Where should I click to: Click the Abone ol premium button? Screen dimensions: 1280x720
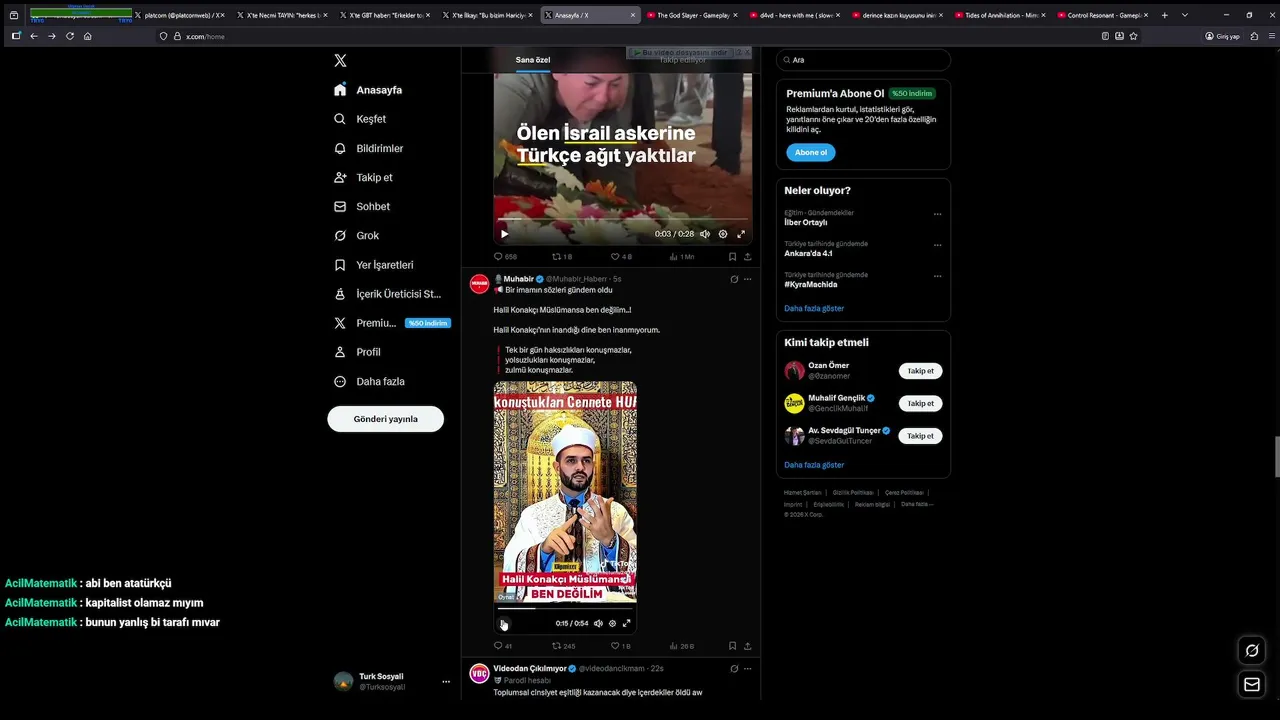click(x=810, y=152)
